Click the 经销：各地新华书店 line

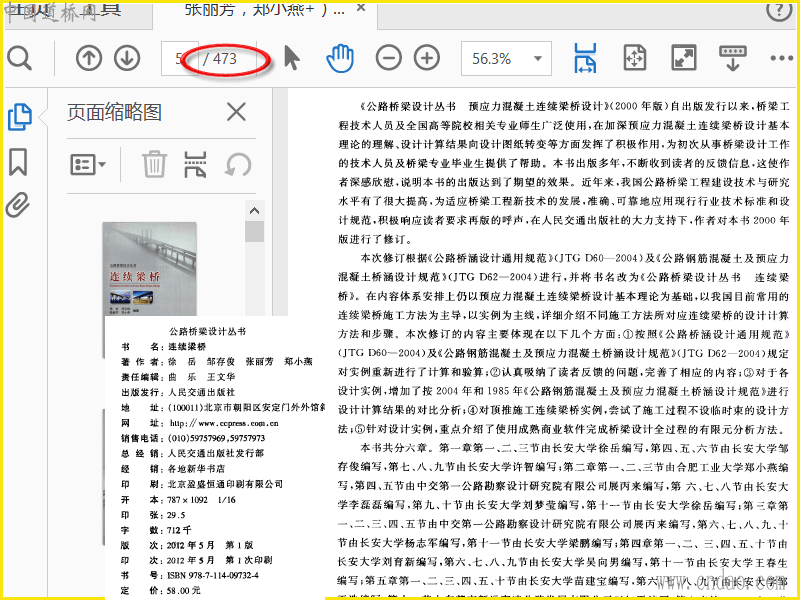point(172,468)
